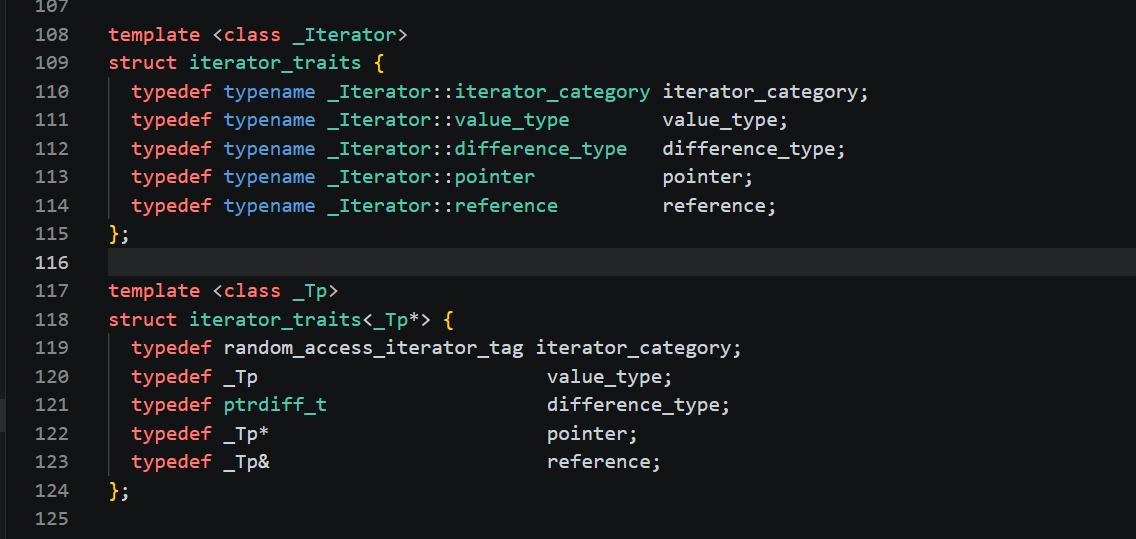The width and height of the screenshot is (1136, 539).
Task: Click closing brace on line 115
Action: pyautogui.click(x=114, y=234)
